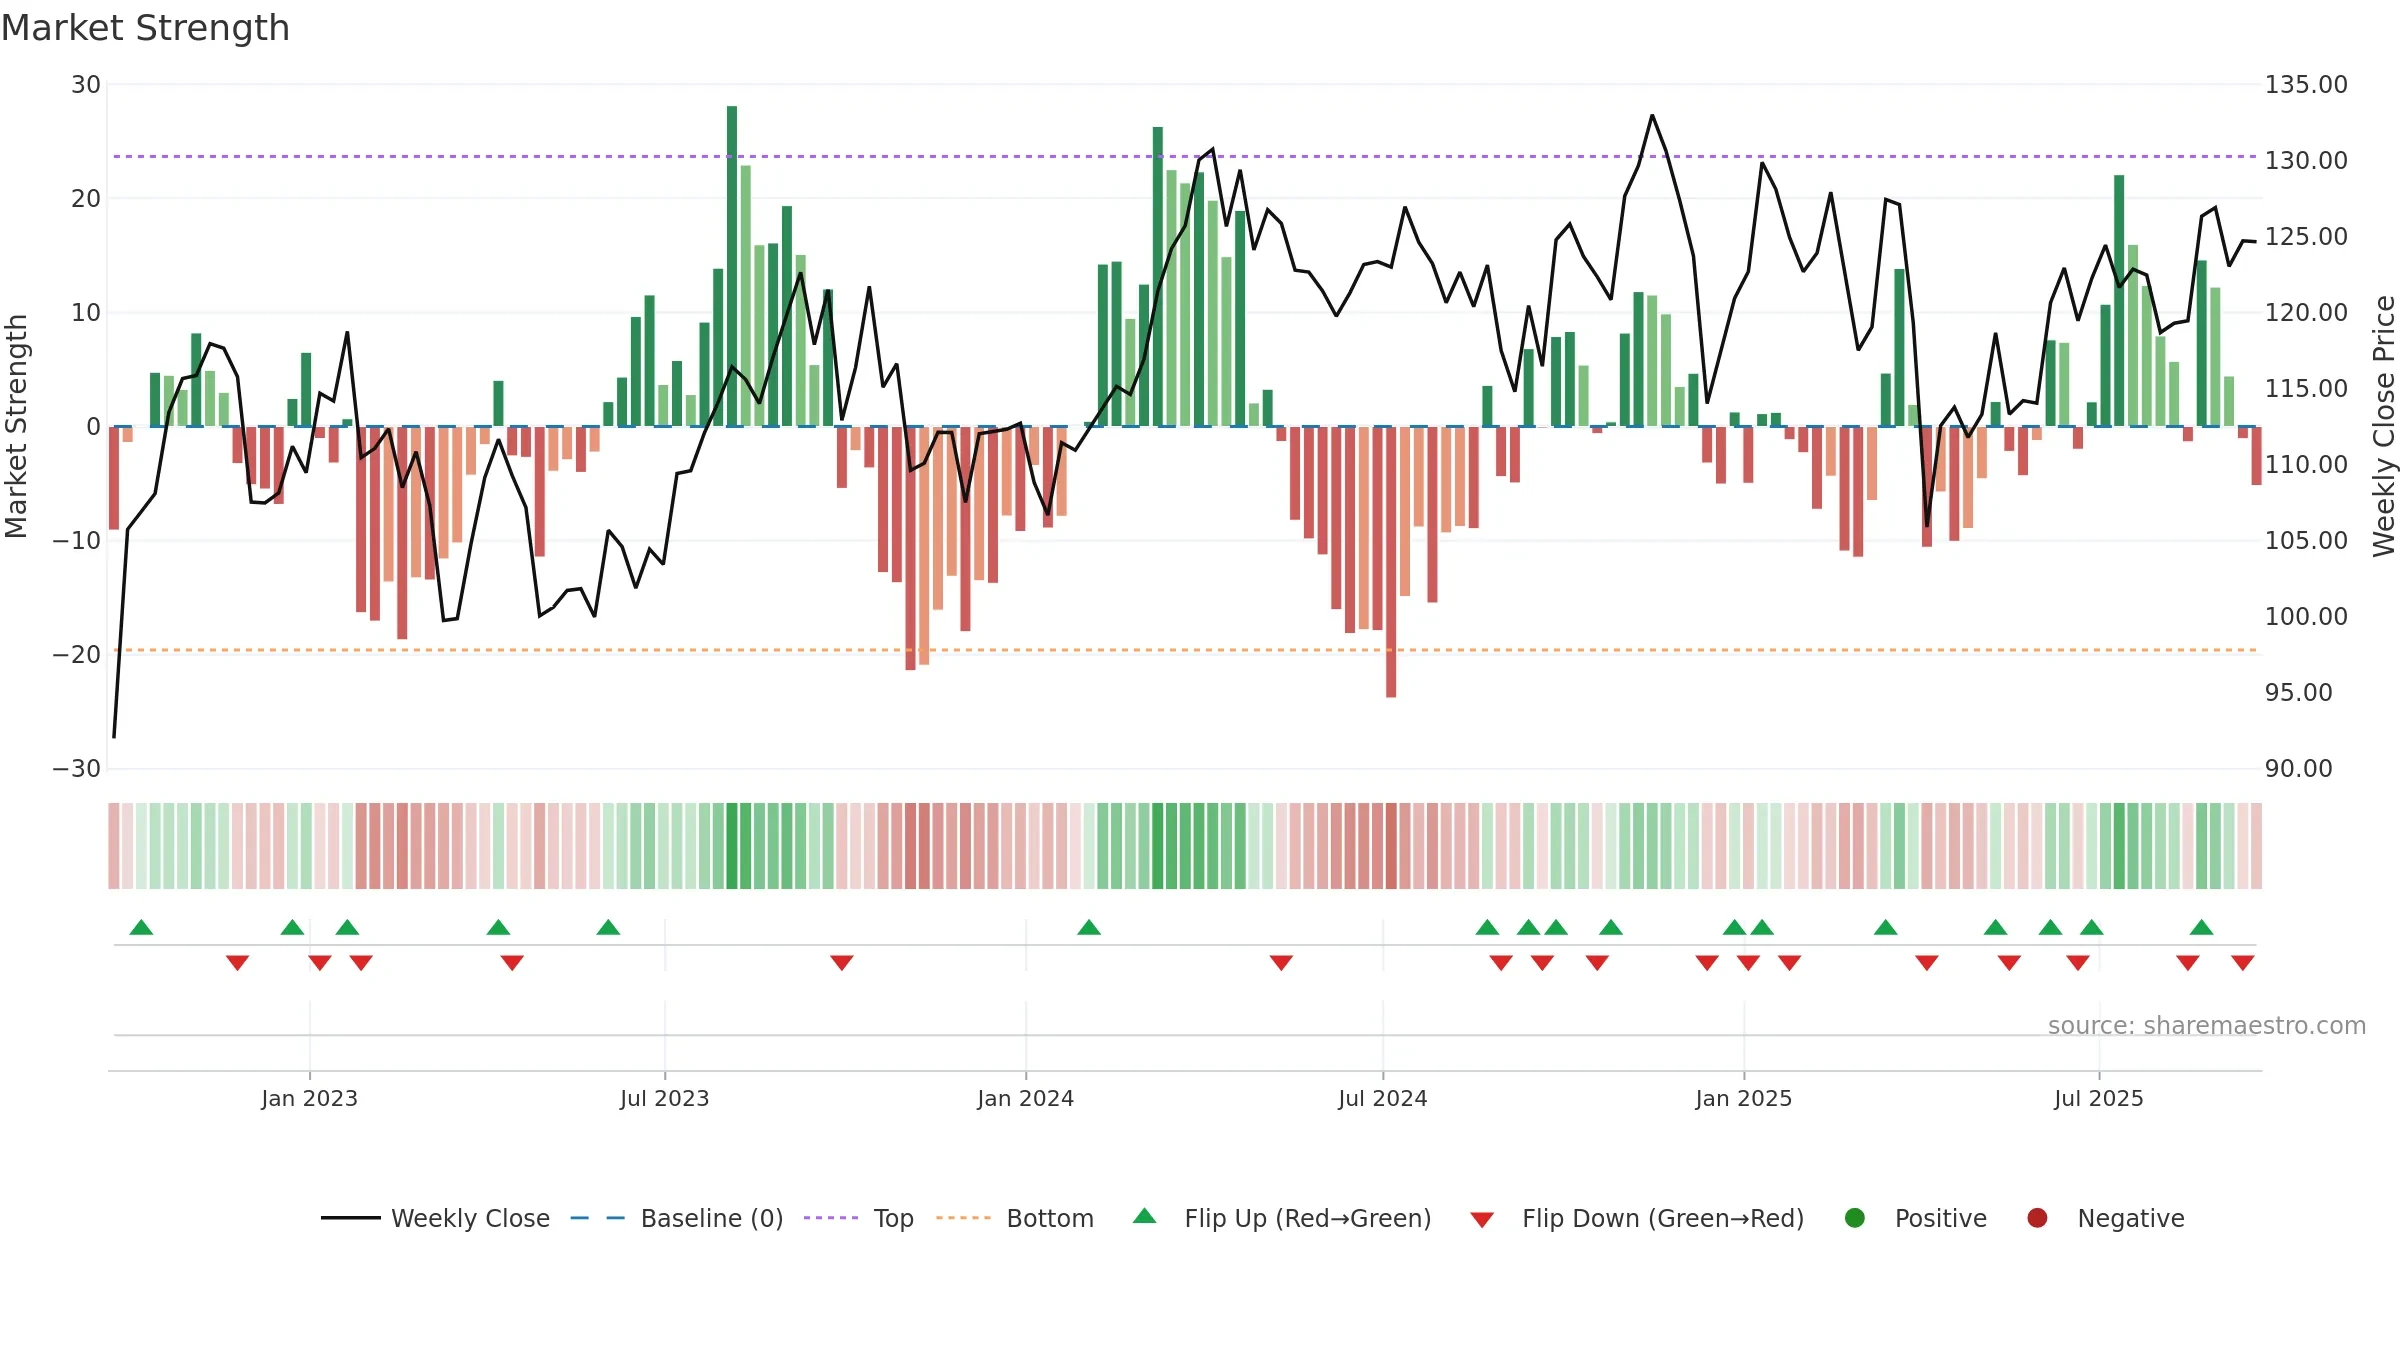Toggle the Top dotted-line legend entry
The width and height of the screenshot is (2400, 1350).
pyautogui.click(x=859, y=1218)
